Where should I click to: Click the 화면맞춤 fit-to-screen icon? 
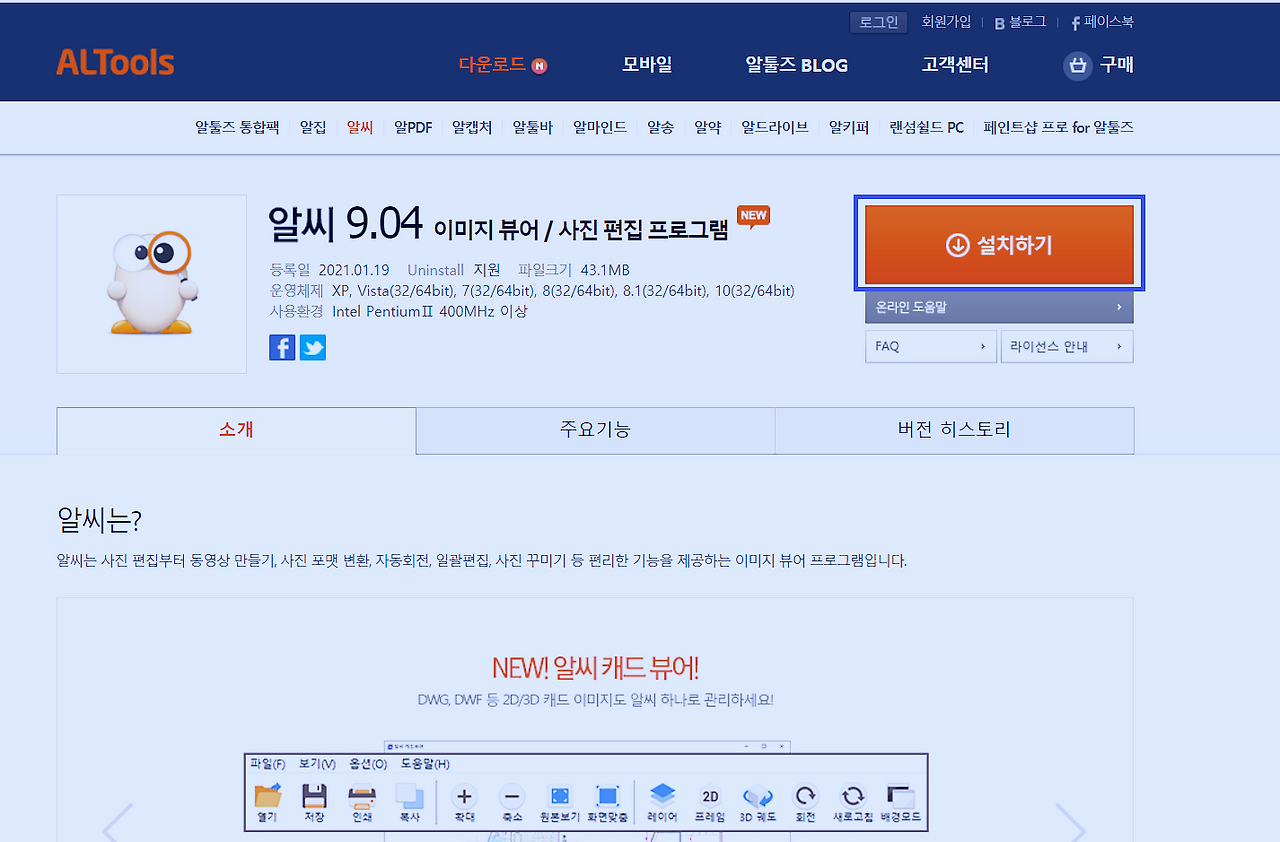(x=608, y=797)
